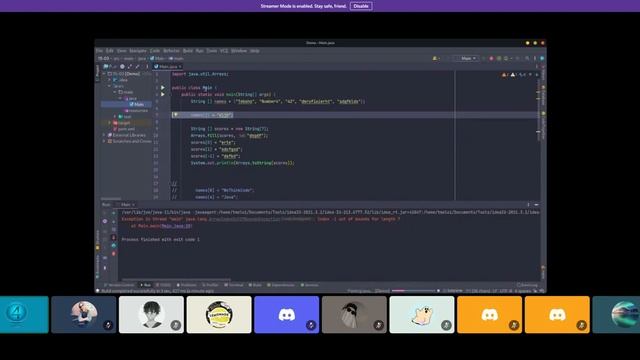Open the Navigate menu
The image size is (640, 360).
point(138,51)
